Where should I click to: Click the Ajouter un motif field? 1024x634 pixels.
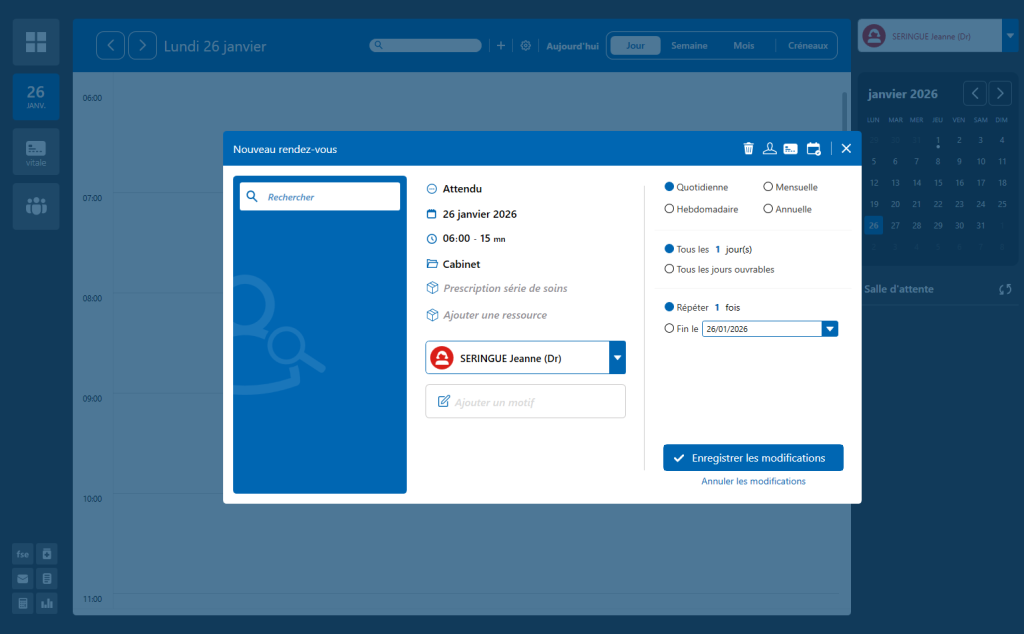click(x=525, y=402)
